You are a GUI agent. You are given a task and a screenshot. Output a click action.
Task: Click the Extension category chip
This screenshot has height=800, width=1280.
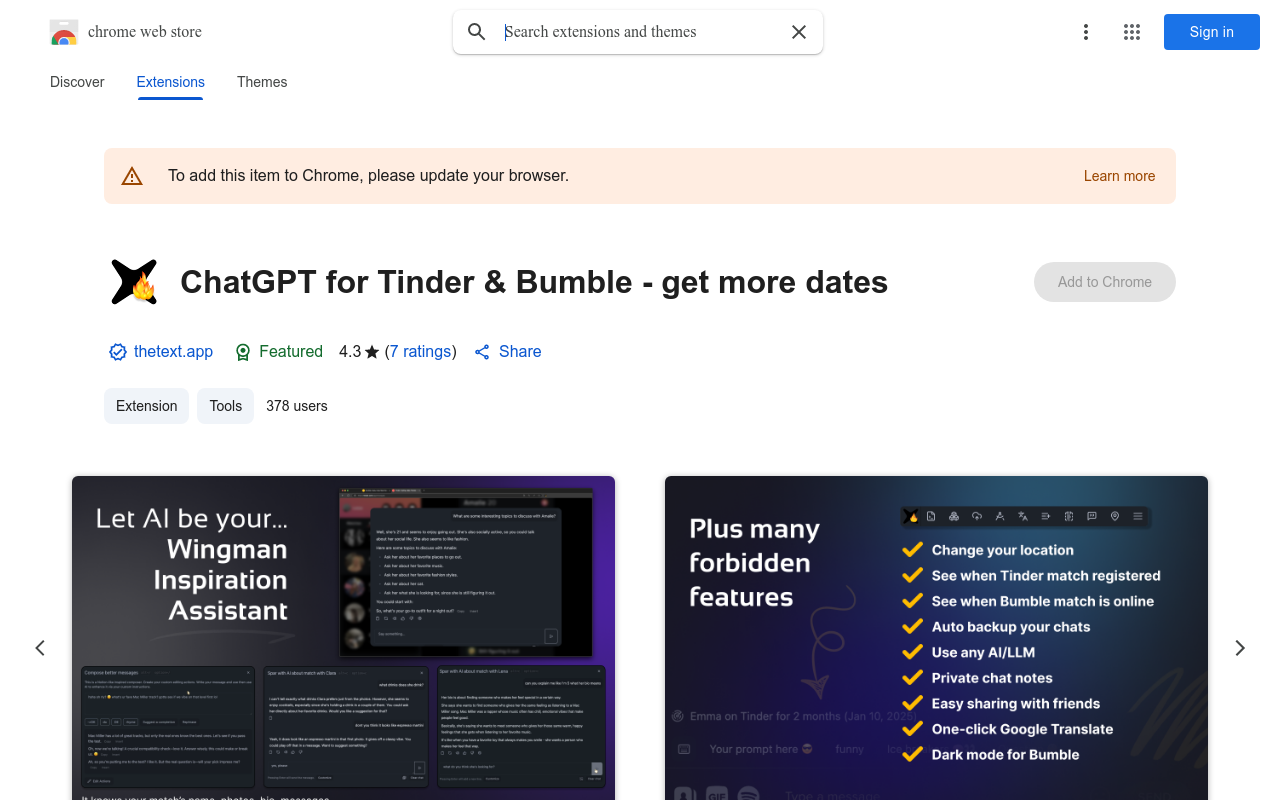click(x=146, y=406)
